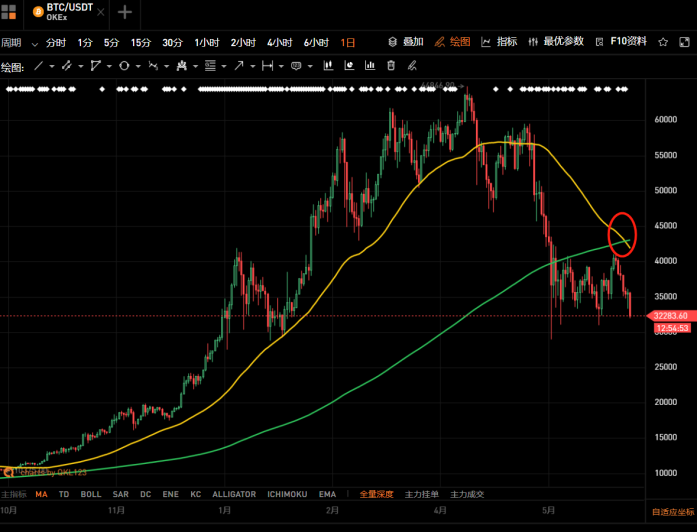Switch to the BTC/USDT OKEx tab

[64, 12]
